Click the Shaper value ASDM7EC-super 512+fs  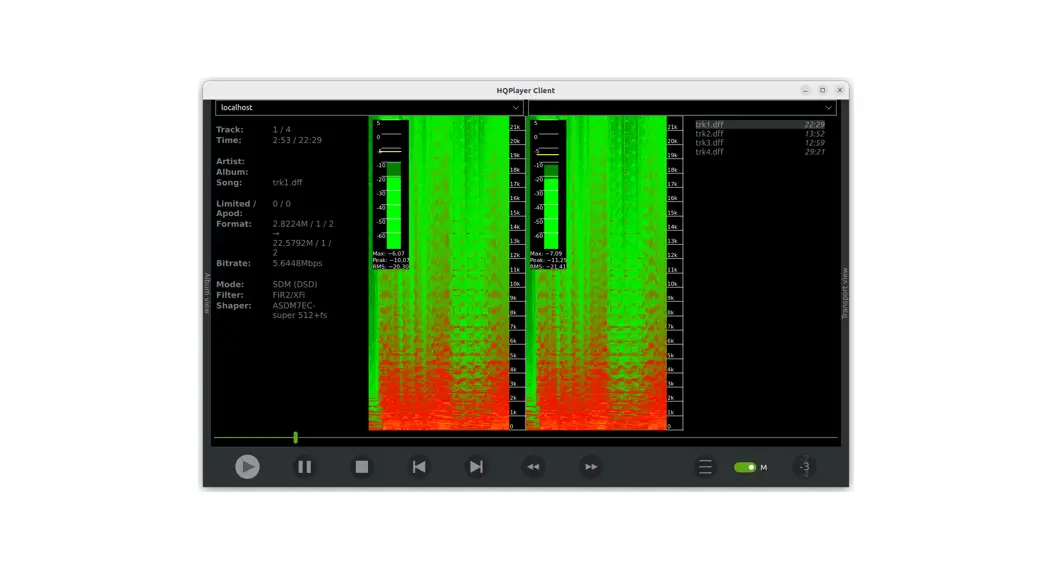click(300, 310)
